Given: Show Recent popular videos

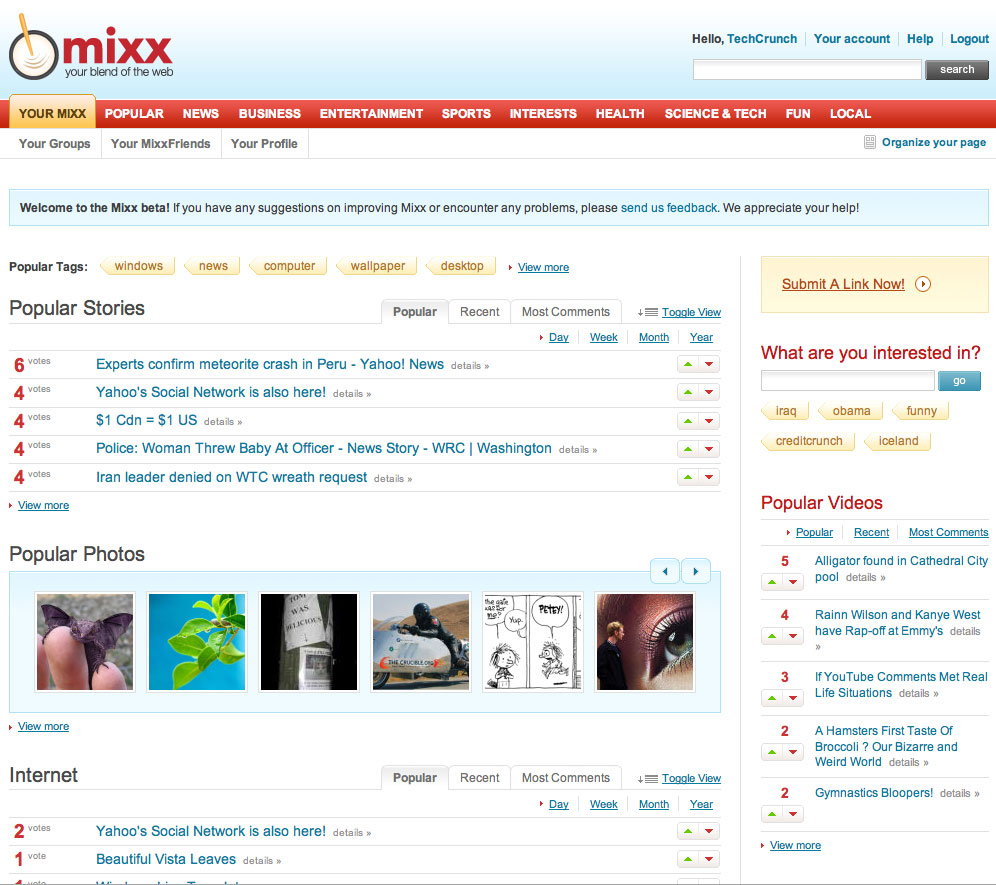Looking at the screenshot, I should (871, 532).
